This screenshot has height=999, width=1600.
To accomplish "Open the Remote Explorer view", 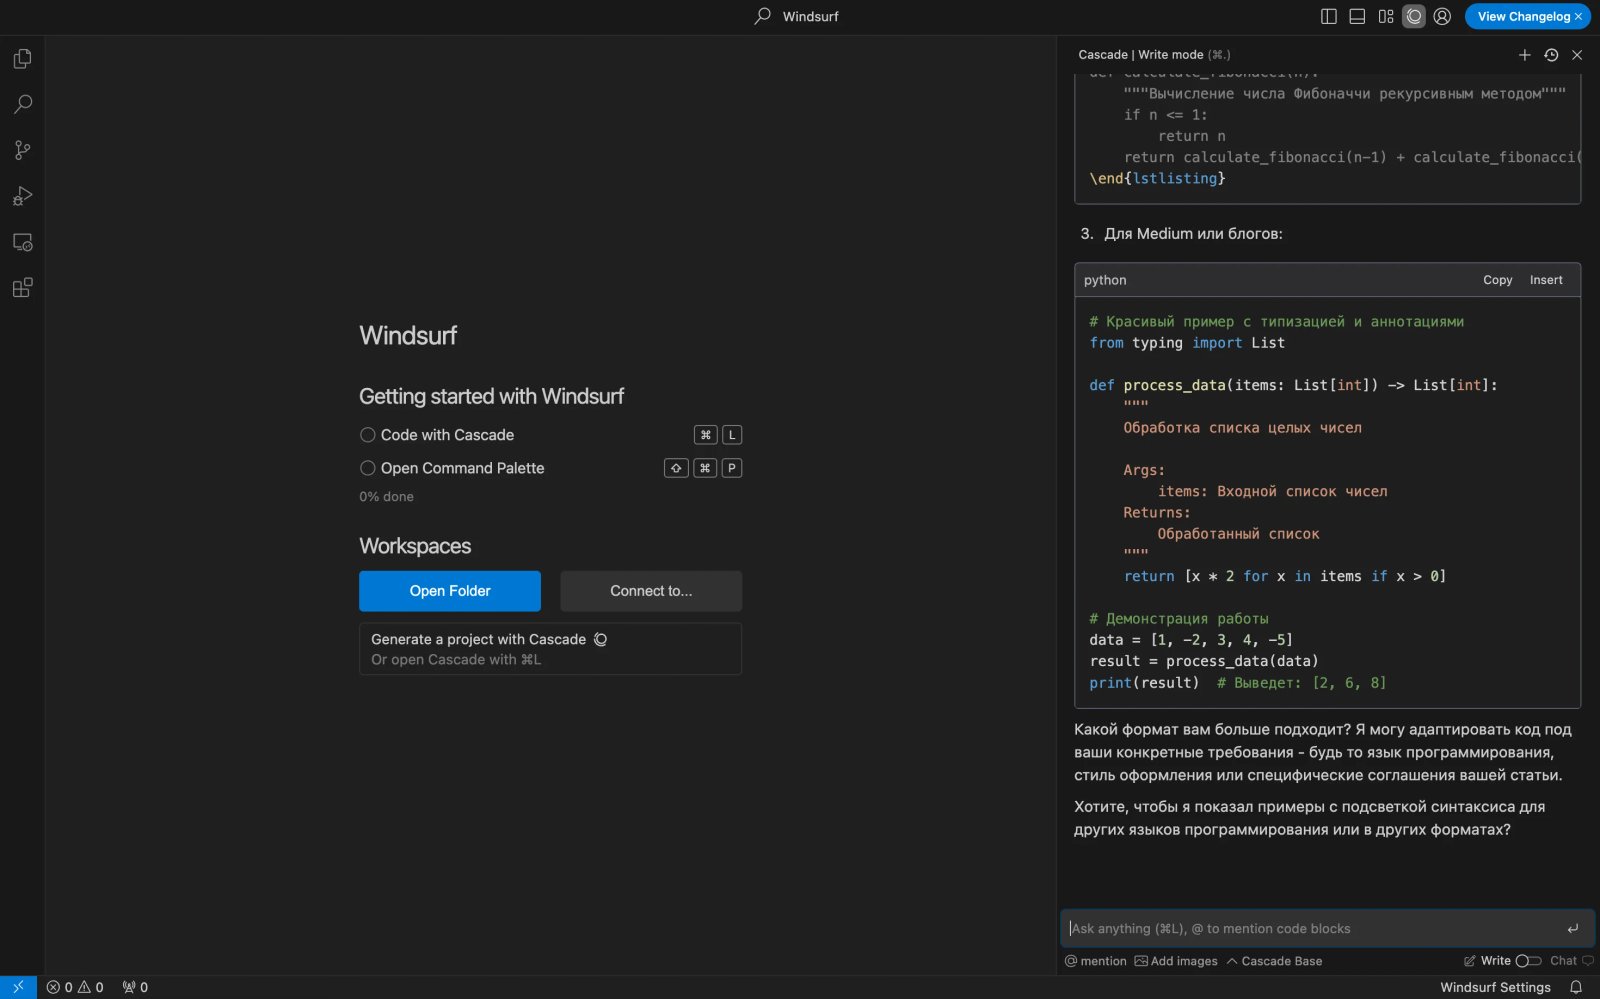I will pyautogui.click(x=22, y=242).
